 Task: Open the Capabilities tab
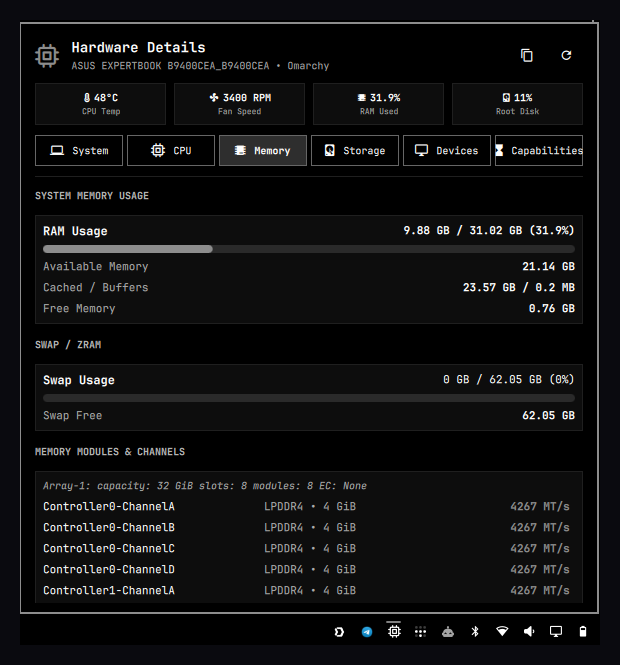[x=539, y=151]
